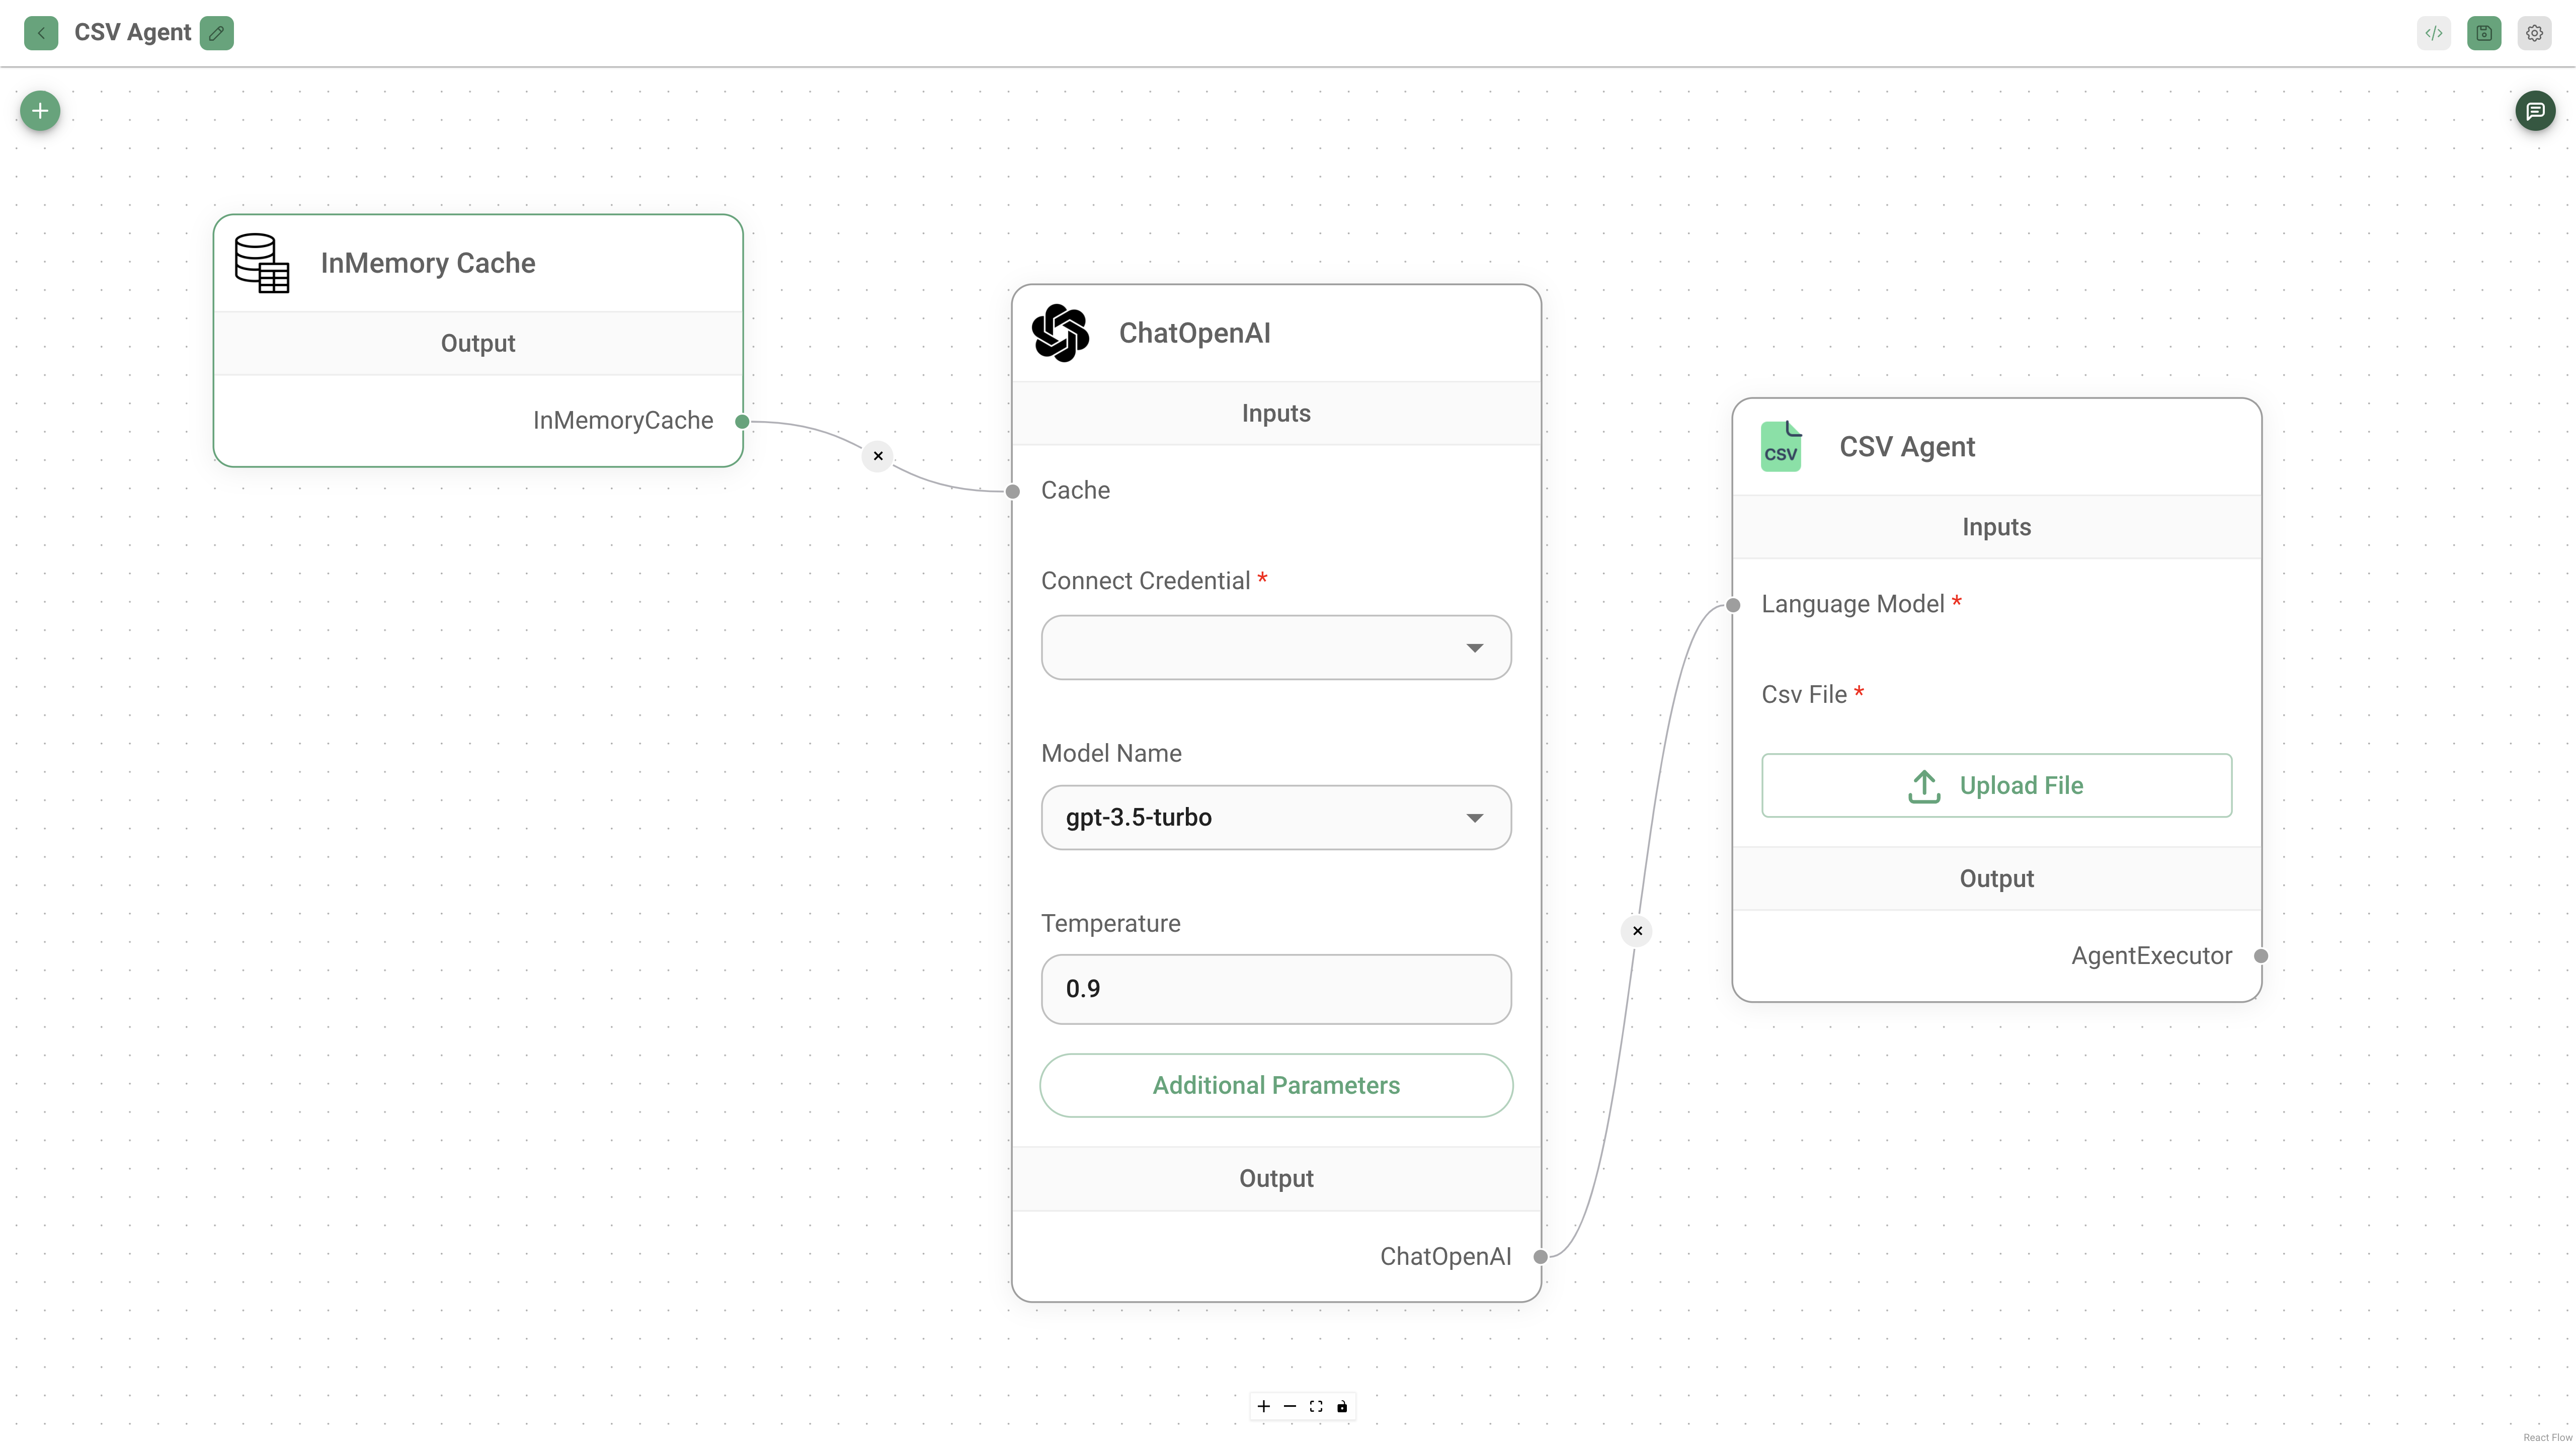2576x1449 pixels.
Task: Open the settings gear icon
Action: point(2534,33)
